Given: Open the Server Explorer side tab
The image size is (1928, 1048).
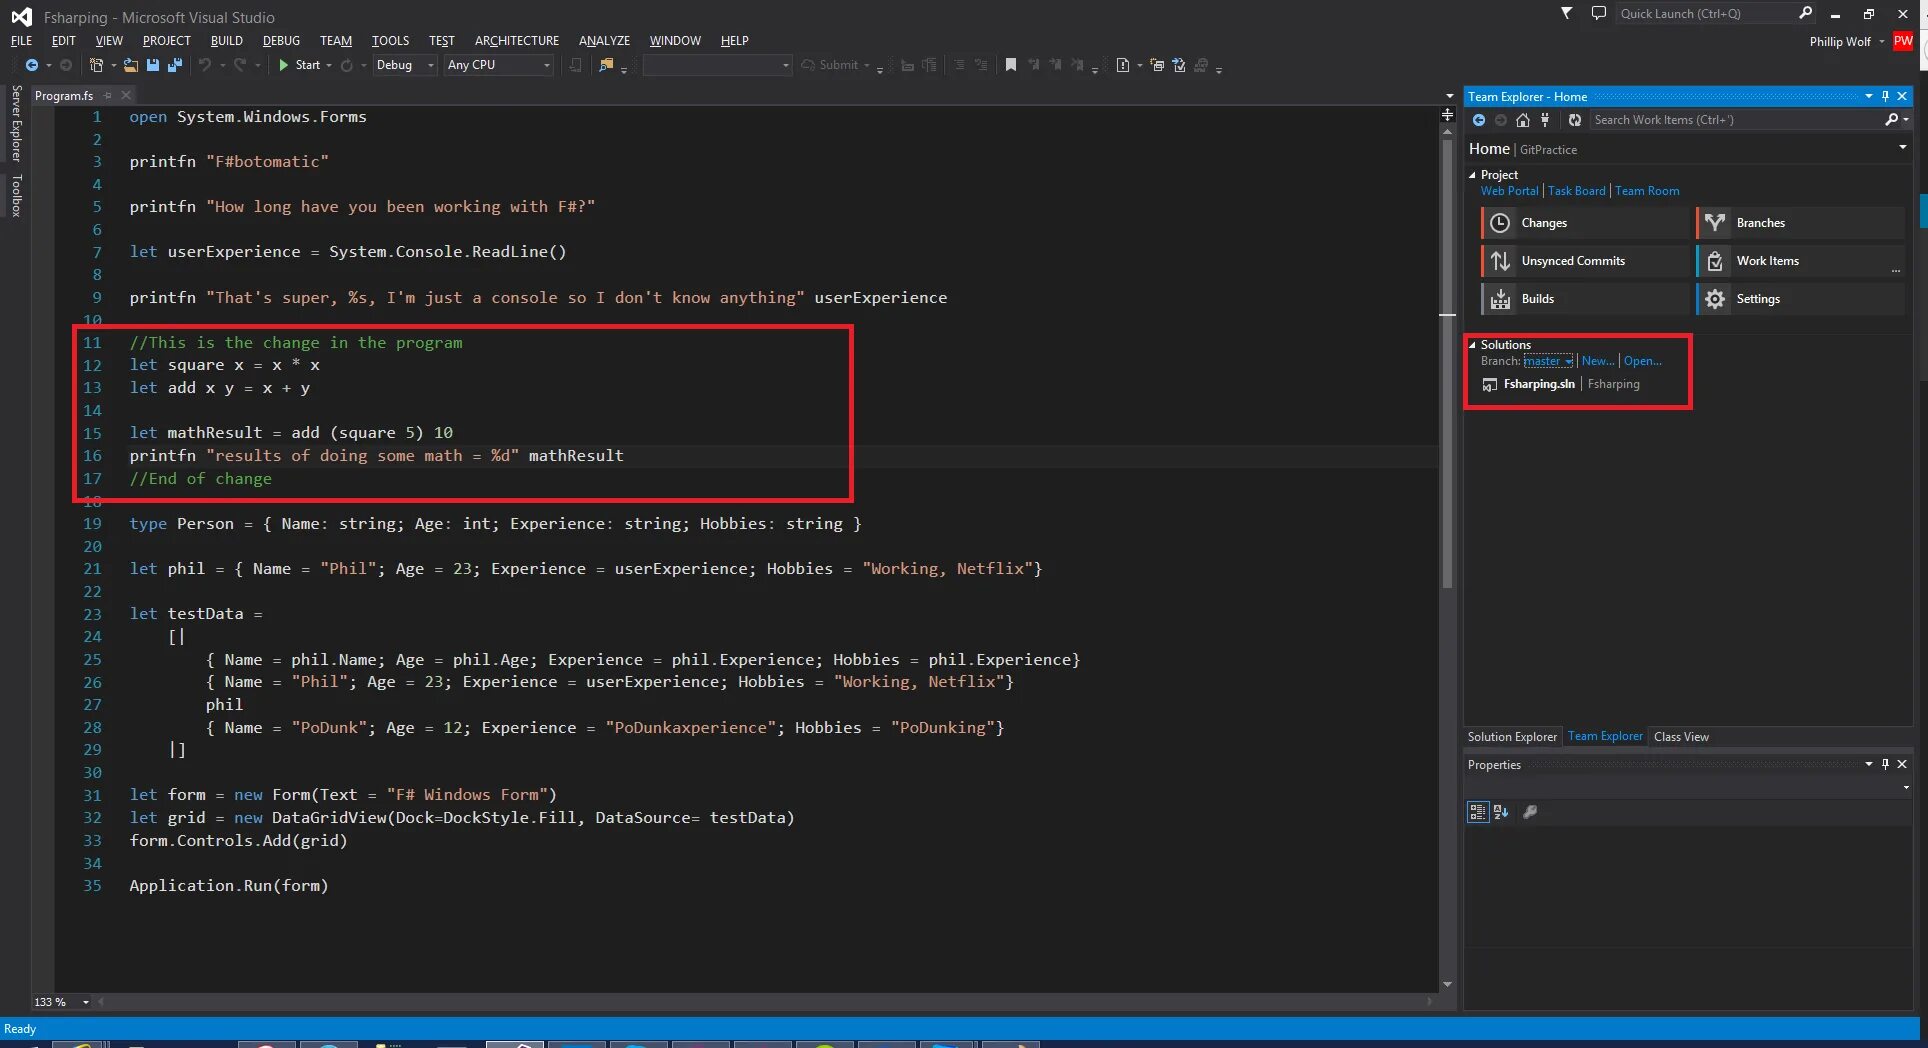Looking at the screenshot, I should point(16,124).
